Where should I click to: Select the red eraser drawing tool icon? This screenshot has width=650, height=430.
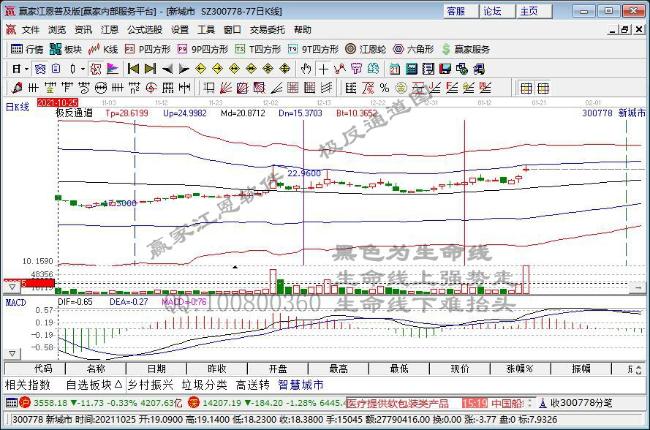click(x=17, y=87)
